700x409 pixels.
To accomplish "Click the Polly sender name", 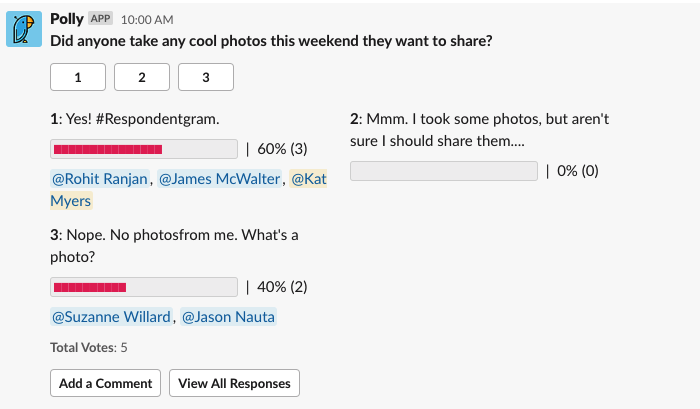I will tap(66, 19).
